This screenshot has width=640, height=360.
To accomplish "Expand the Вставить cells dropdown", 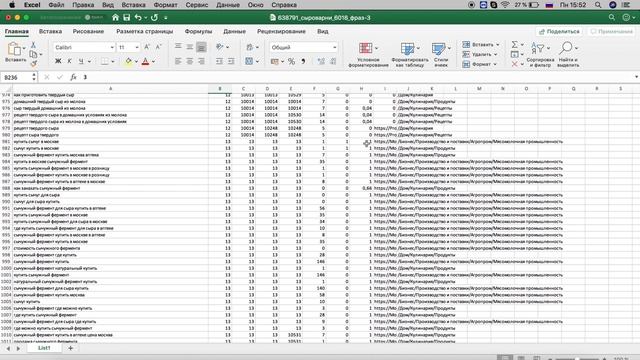I will [x=498, y=44].
